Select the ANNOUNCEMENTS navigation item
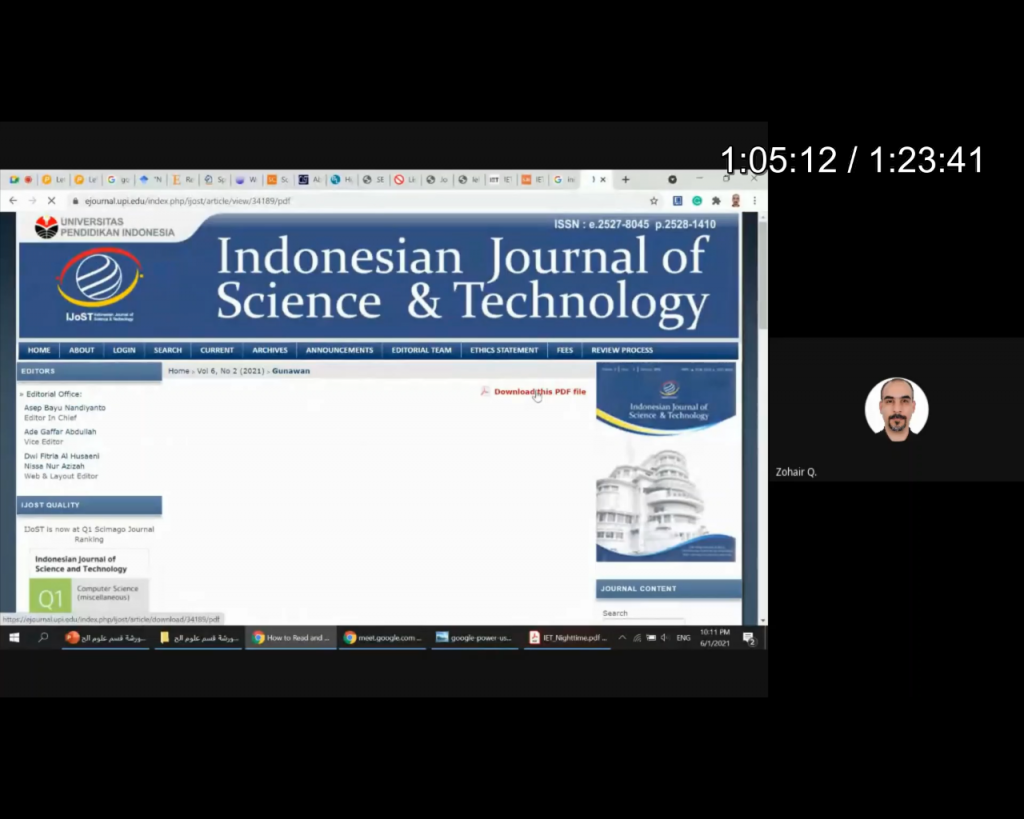The image size is (1024, 819). click(x=339, y=350)
